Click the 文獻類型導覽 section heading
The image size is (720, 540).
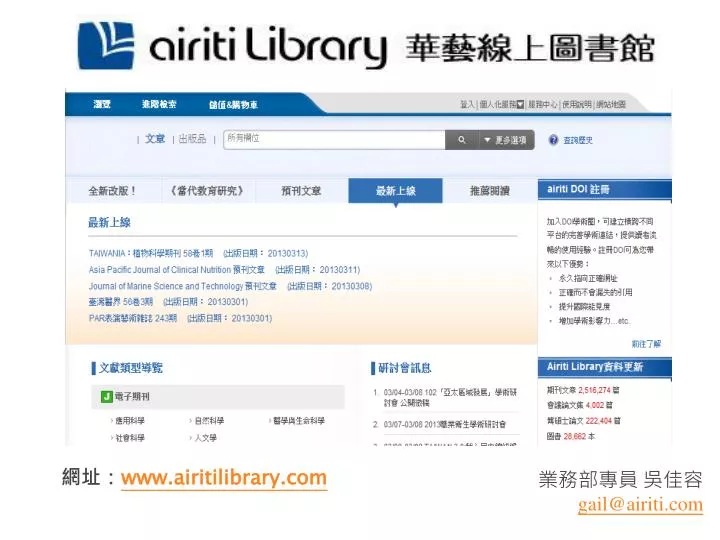131,368
